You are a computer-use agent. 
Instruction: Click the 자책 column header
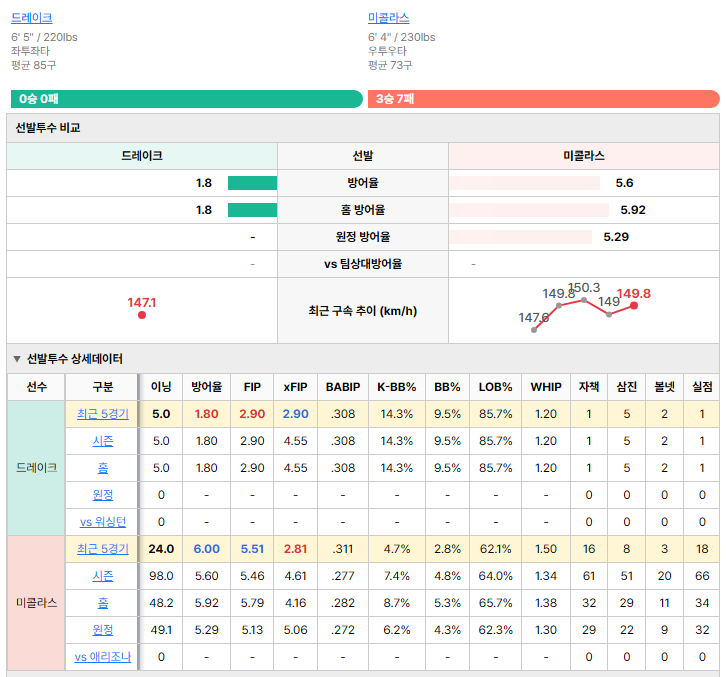589,387
